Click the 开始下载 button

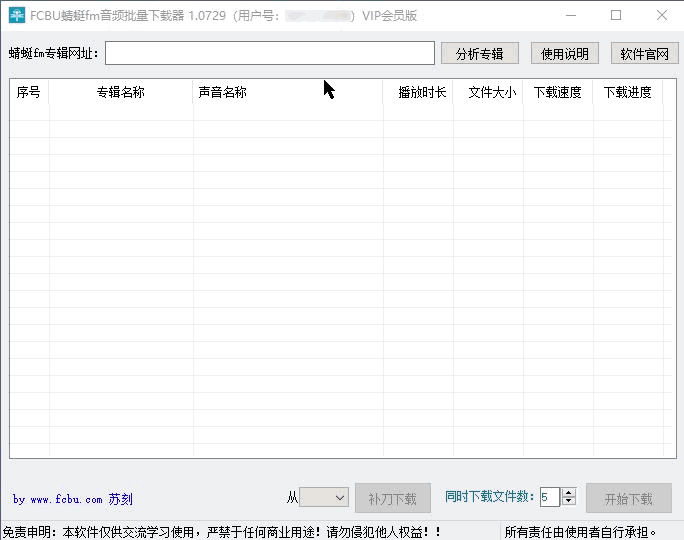point(629,498)
